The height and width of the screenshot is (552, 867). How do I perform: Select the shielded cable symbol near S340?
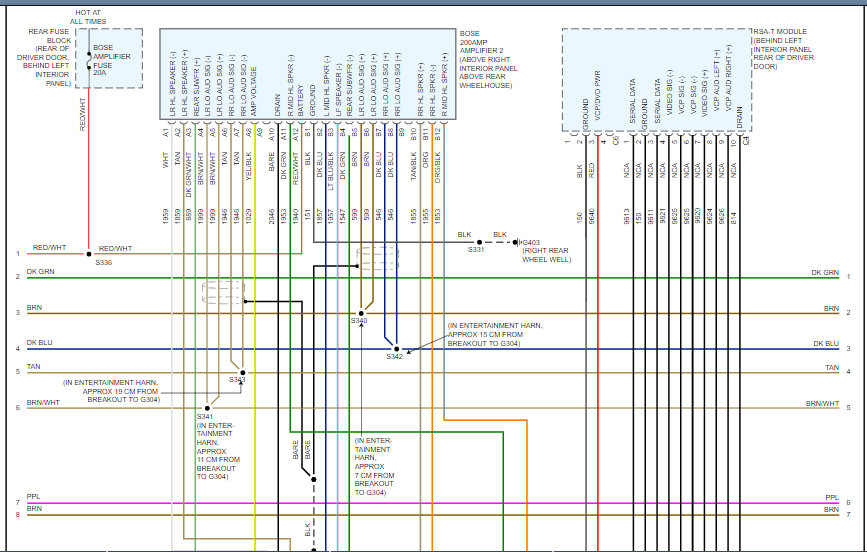point(378,259)
